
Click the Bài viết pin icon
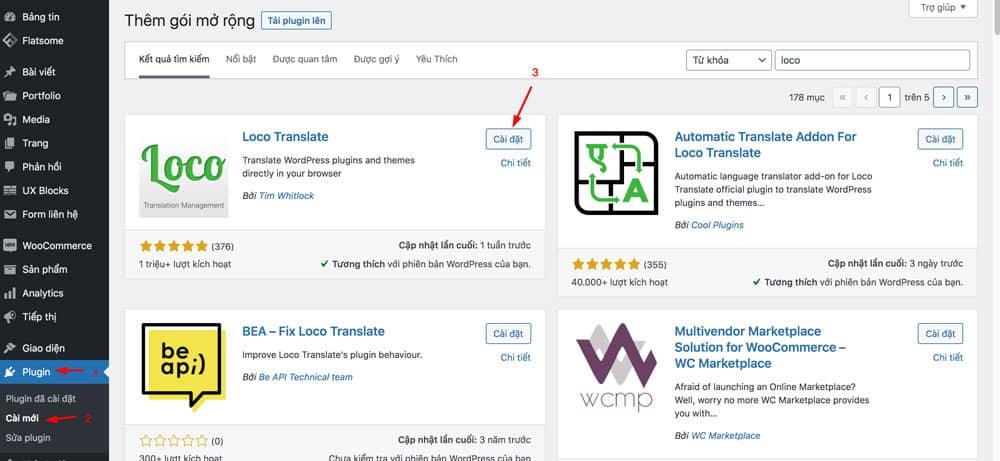pos(10,72)
